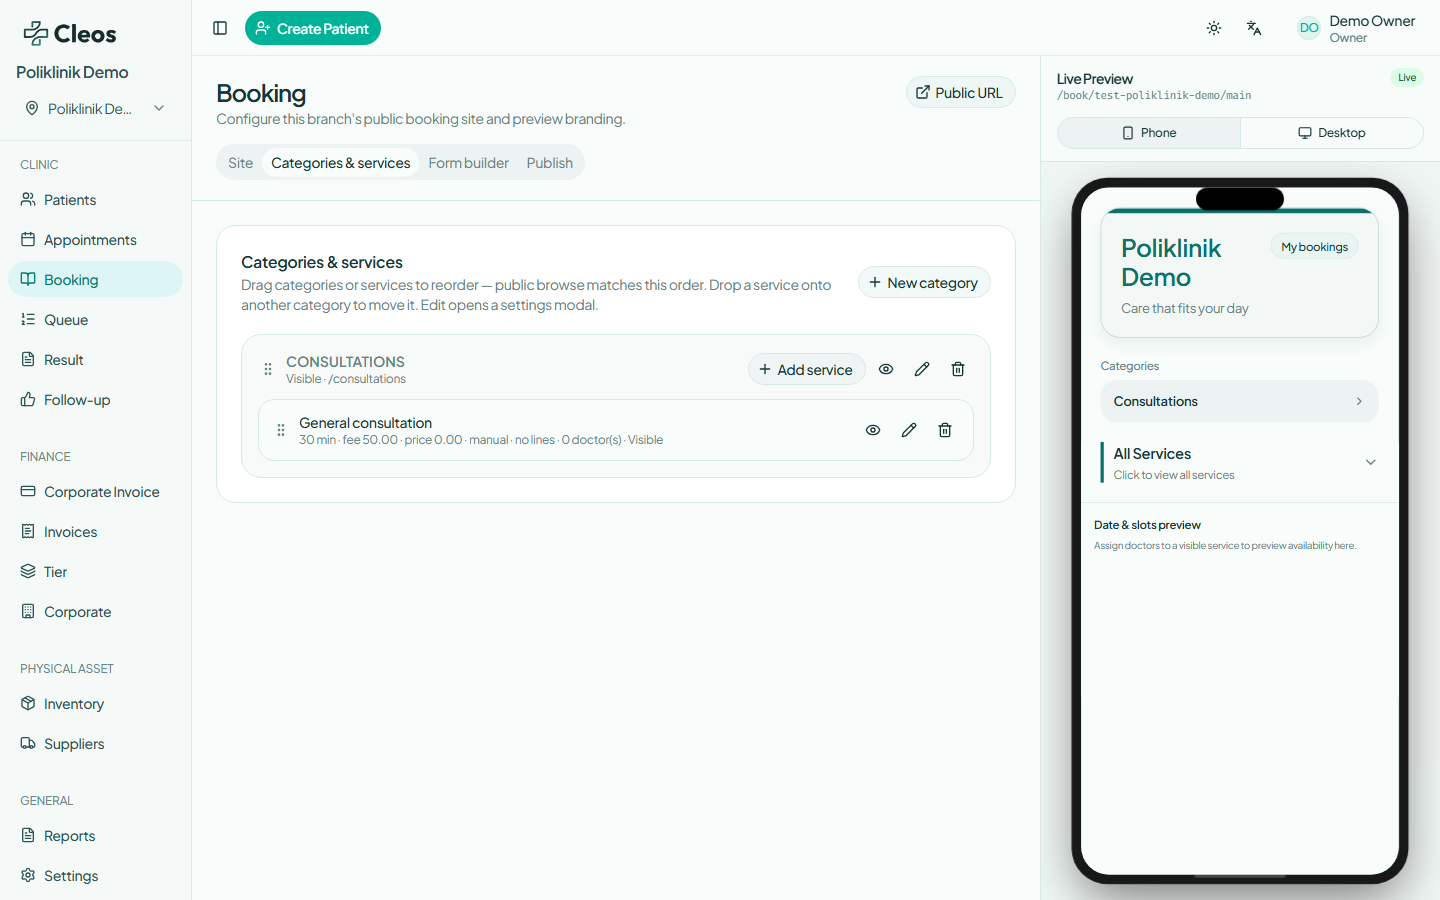Open Settings from the sidebar
This screenshot has height=900, width=1440.
point(96,876)
